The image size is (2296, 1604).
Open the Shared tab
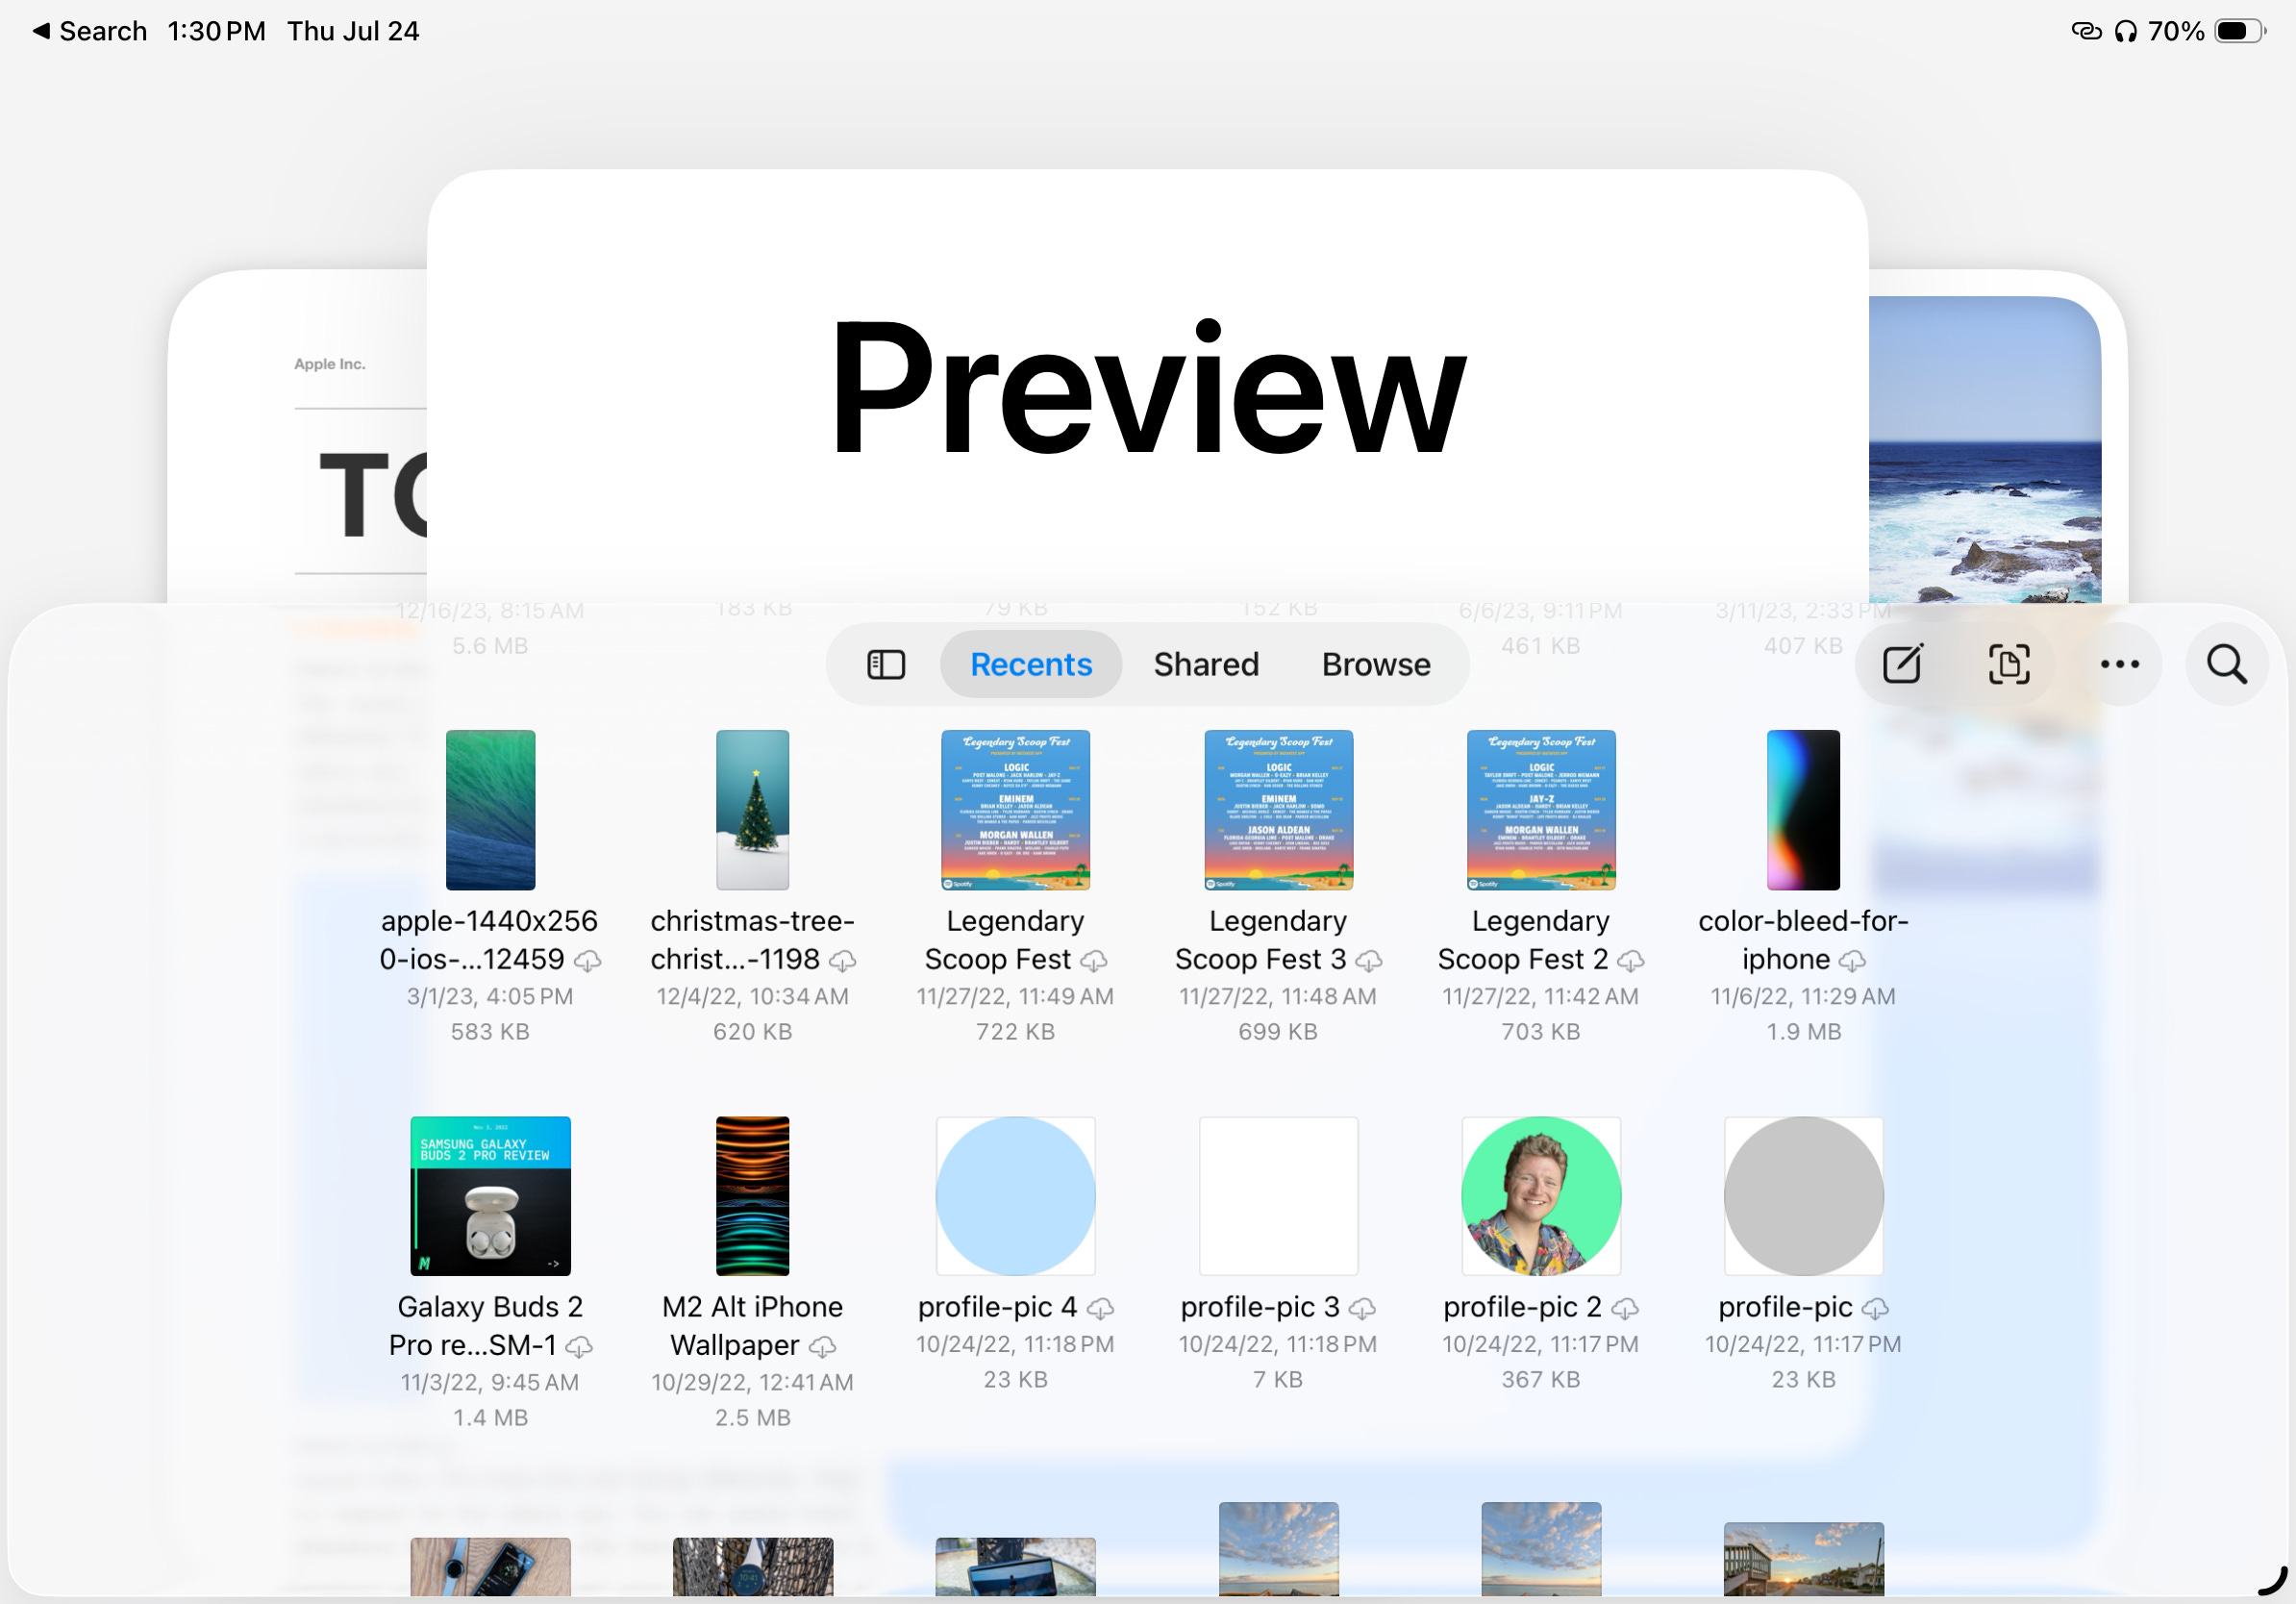tap(1205, 665)
